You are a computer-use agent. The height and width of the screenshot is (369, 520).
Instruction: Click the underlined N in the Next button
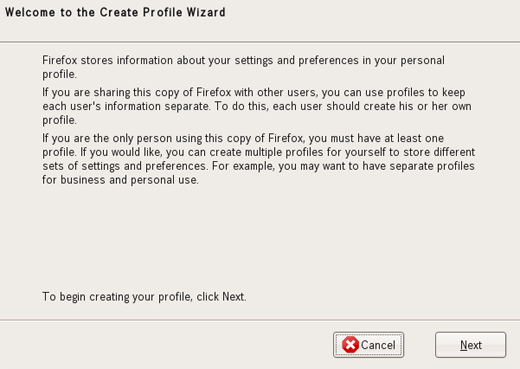point(463,345)
